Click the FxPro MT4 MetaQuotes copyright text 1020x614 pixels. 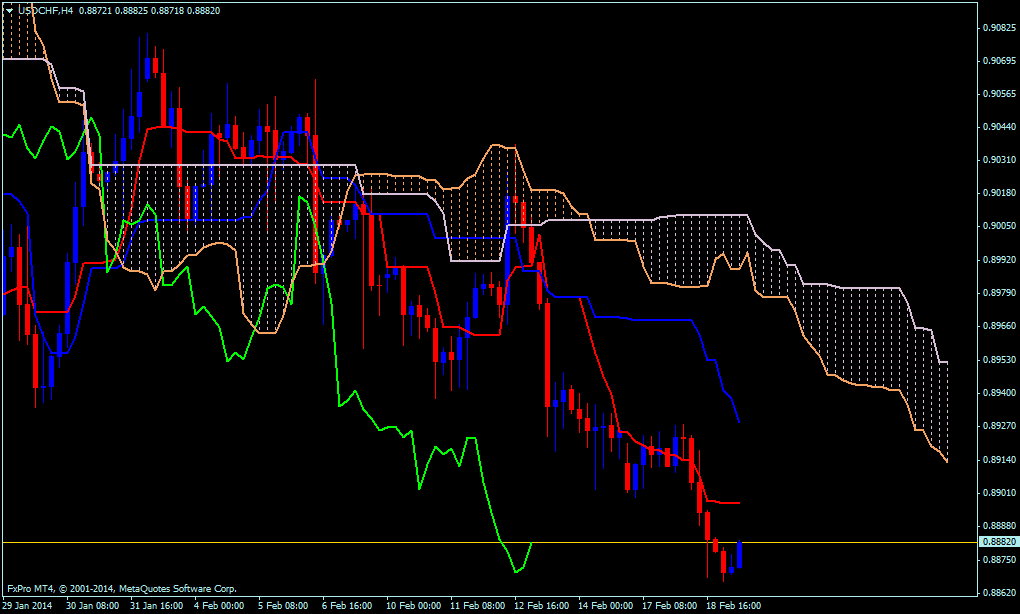[x=122, y=589]
